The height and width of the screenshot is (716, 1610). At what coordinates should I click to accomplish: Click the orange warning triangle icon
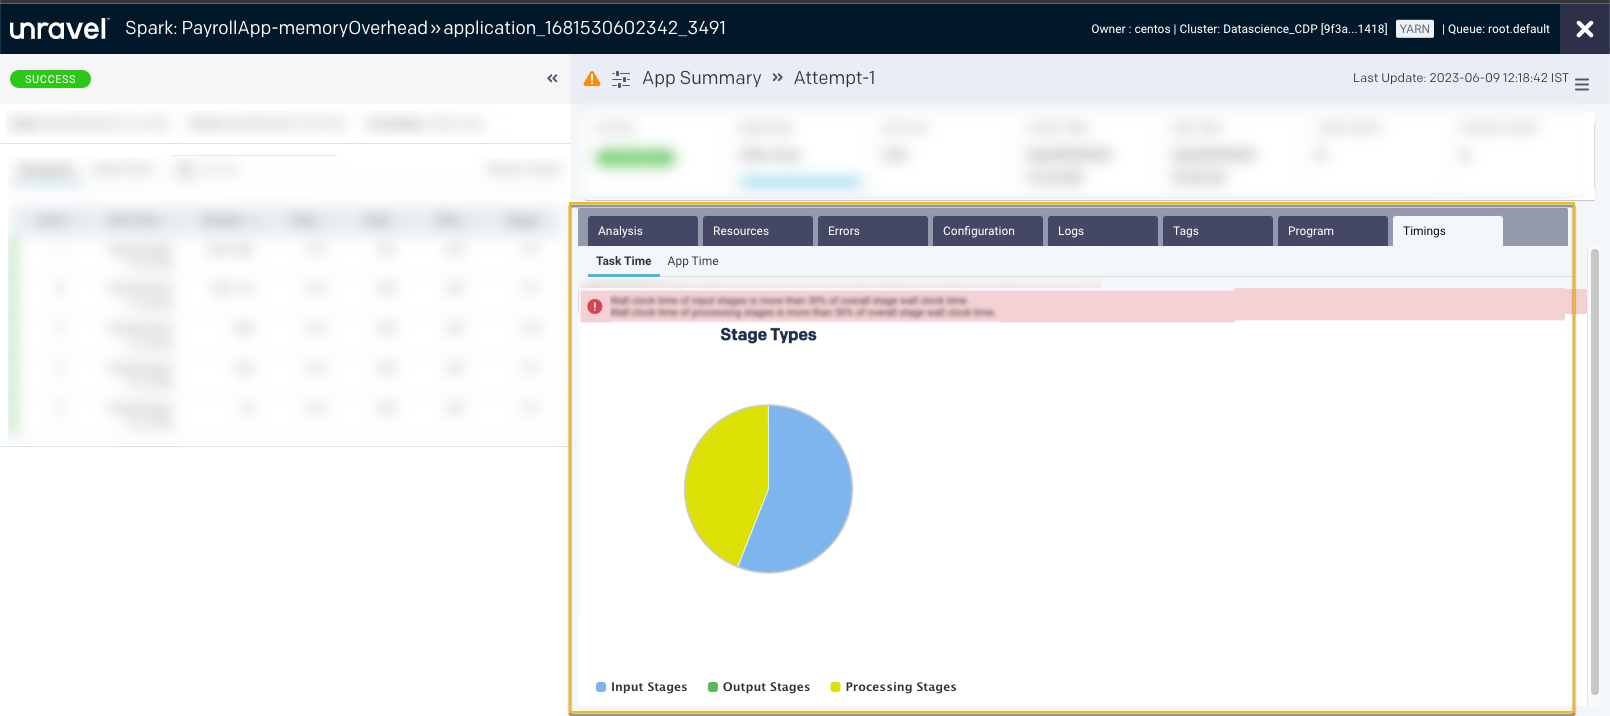pyautogui.click(x=592, y=78)
